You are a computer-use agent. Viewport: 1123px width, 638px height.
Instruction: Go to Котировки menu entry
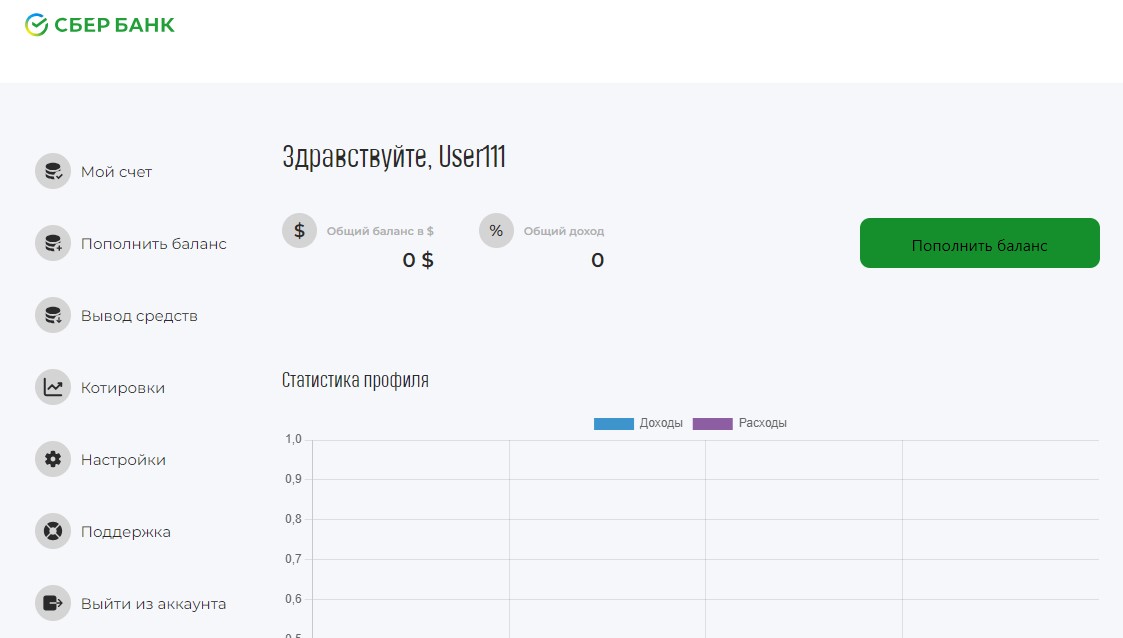(123, 388)
